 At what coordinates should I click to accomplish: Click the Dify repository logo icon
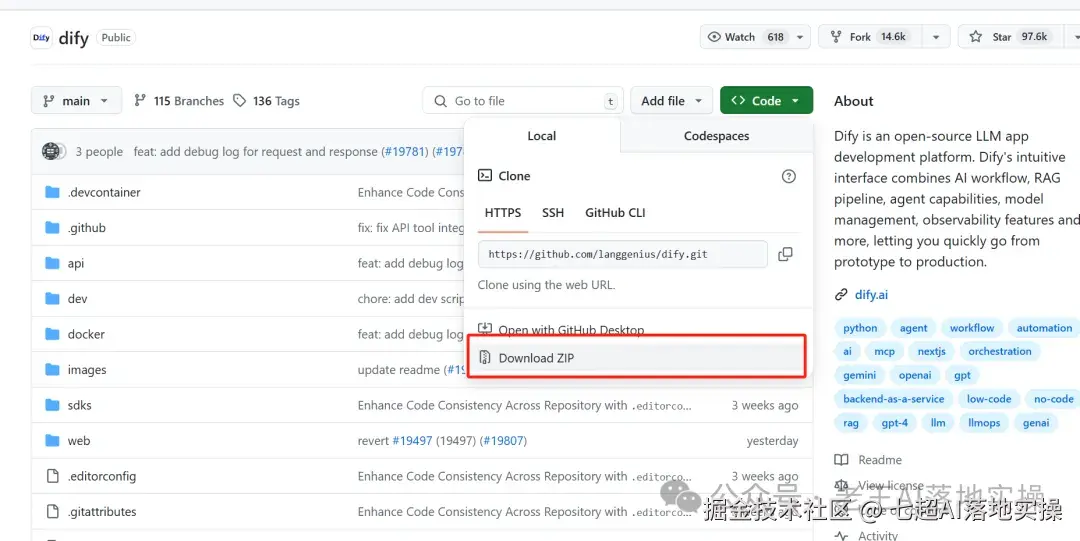click(41, 38)
